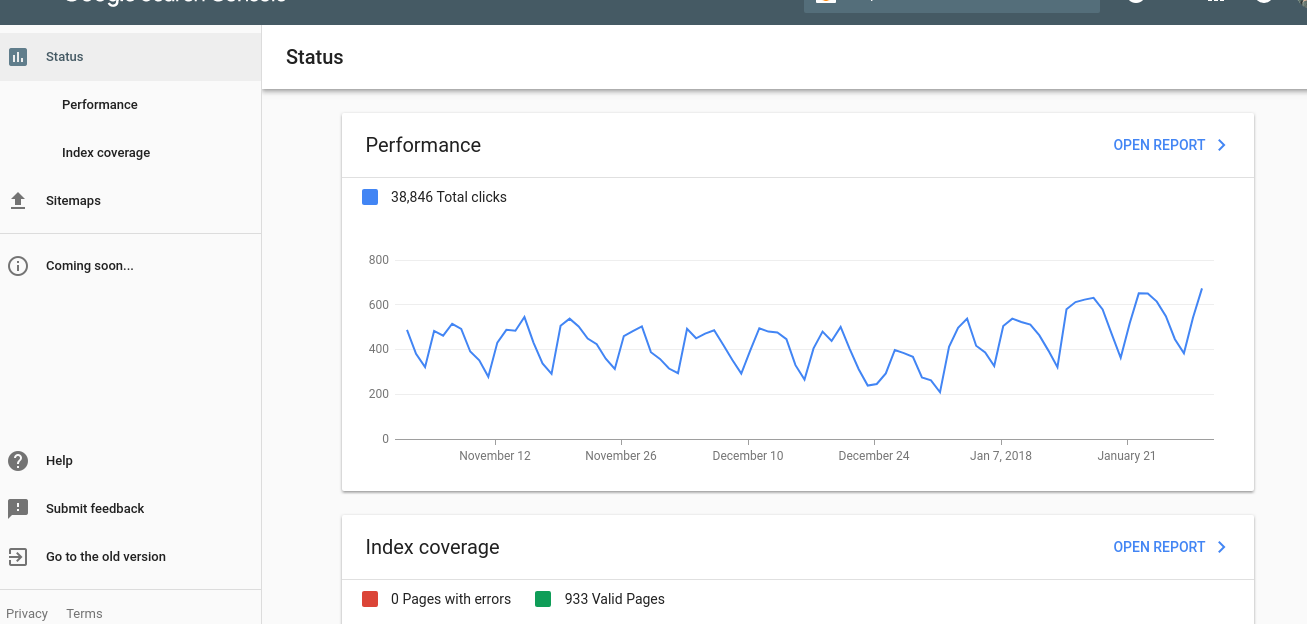
Task: Click the chevron arrow beside Performance Open Report
Action: coord(1222,145)
